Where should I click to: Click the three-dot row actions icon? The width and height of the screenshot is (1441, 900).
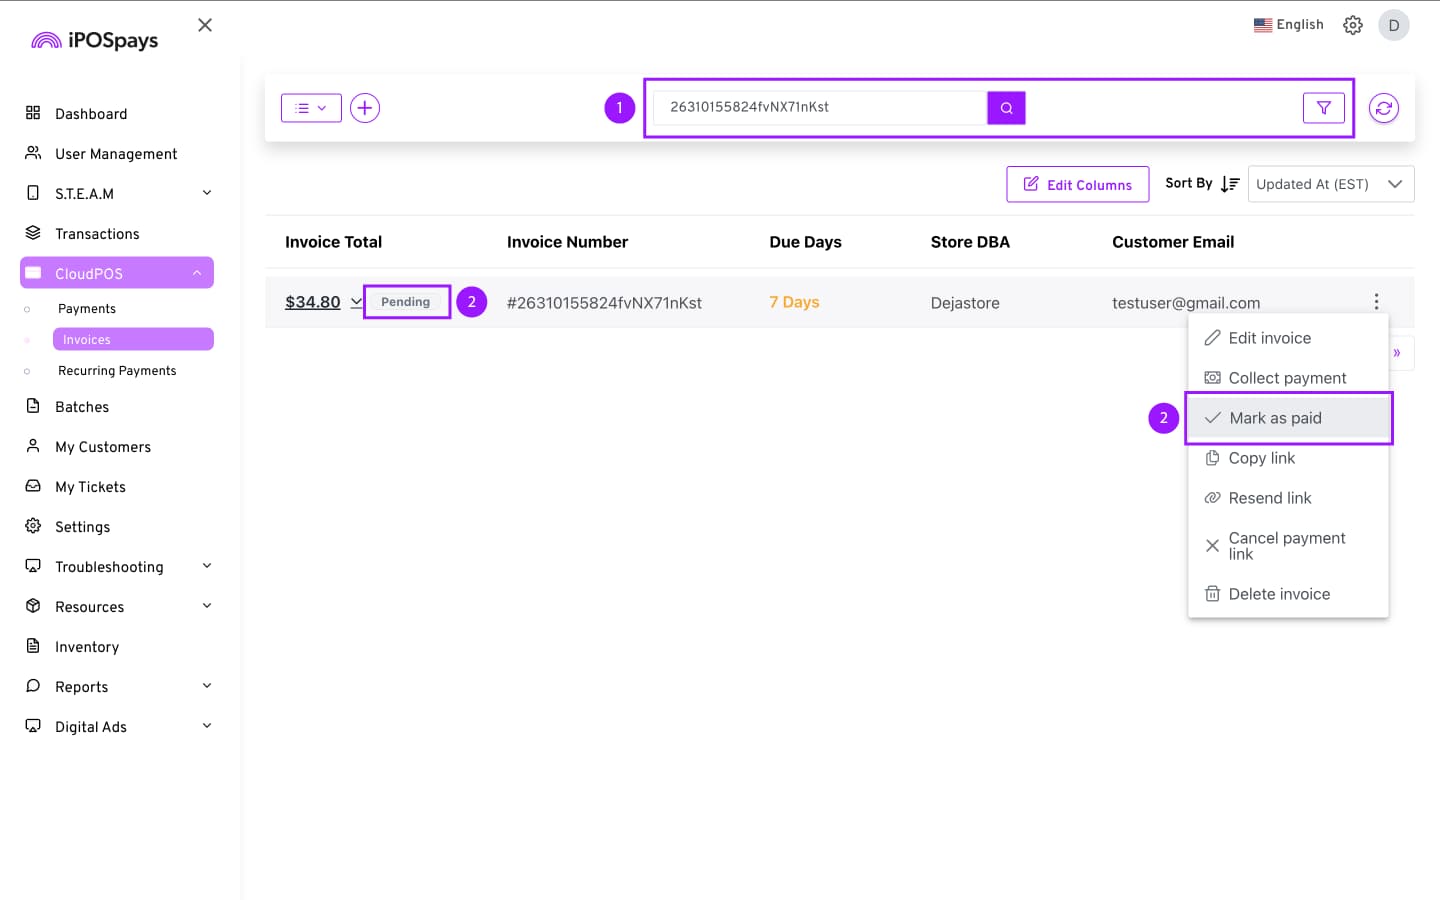[1376, 302]
